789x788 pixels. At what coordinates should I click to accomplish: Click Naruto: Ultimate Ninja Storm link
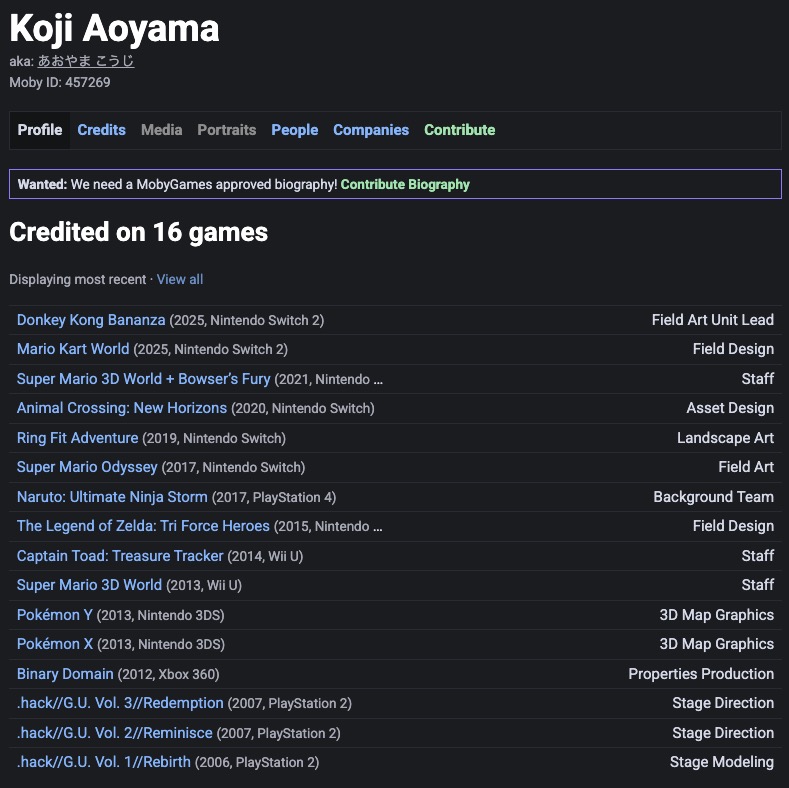click(112, 497)
